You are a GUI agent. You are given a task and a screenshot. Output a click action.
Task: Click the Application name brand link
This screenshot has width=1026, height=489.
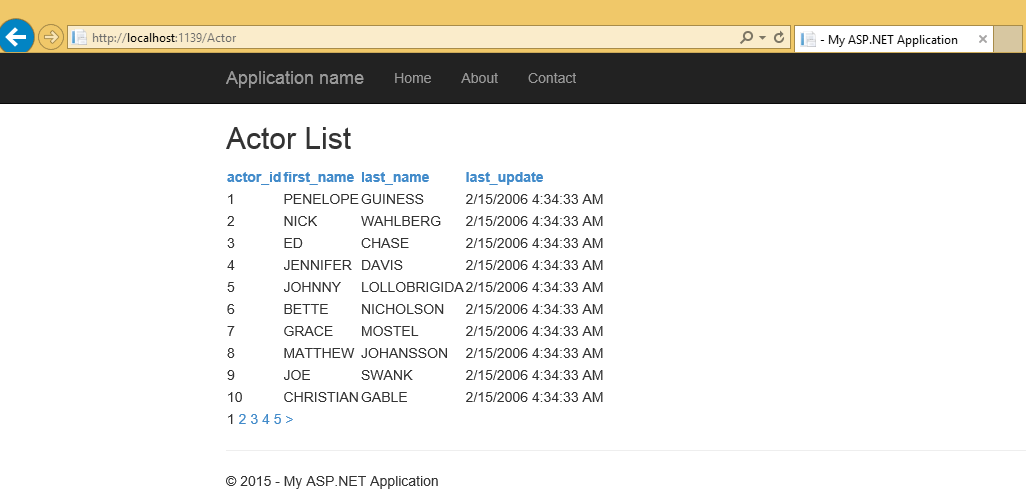[x=294, y=78]
